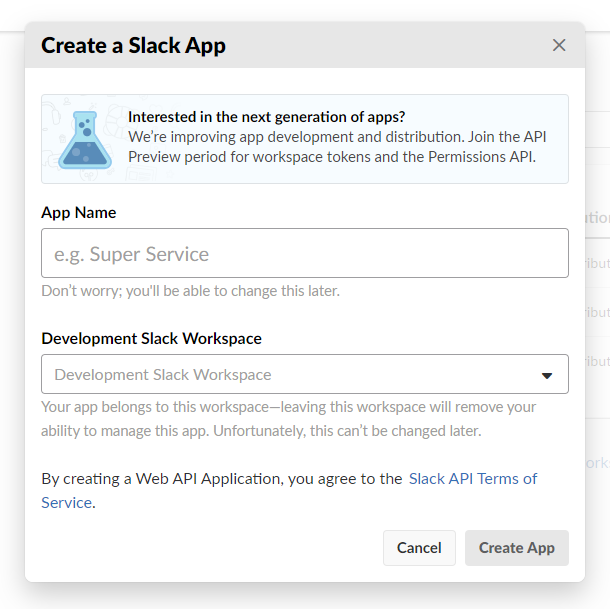Click the "By creating a Web API Application" text
Image resolution: width=610 pixels, height=609 pixels.
click(221, 479)
